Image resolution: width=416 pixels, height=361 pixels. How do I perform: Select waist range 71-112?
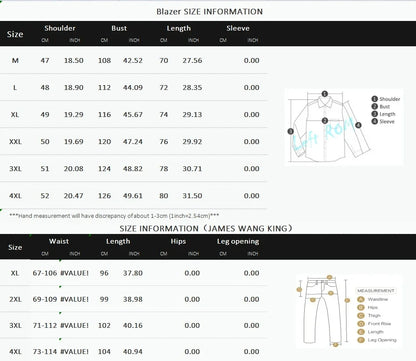point(45,325)
